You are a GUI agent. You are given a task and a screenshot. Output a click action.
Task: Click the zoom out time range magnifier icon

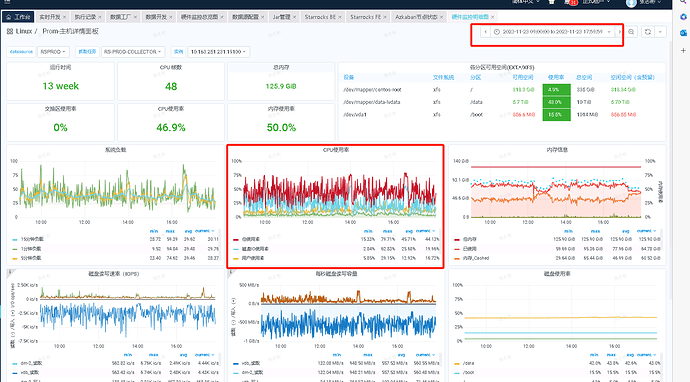coord(631,32)
